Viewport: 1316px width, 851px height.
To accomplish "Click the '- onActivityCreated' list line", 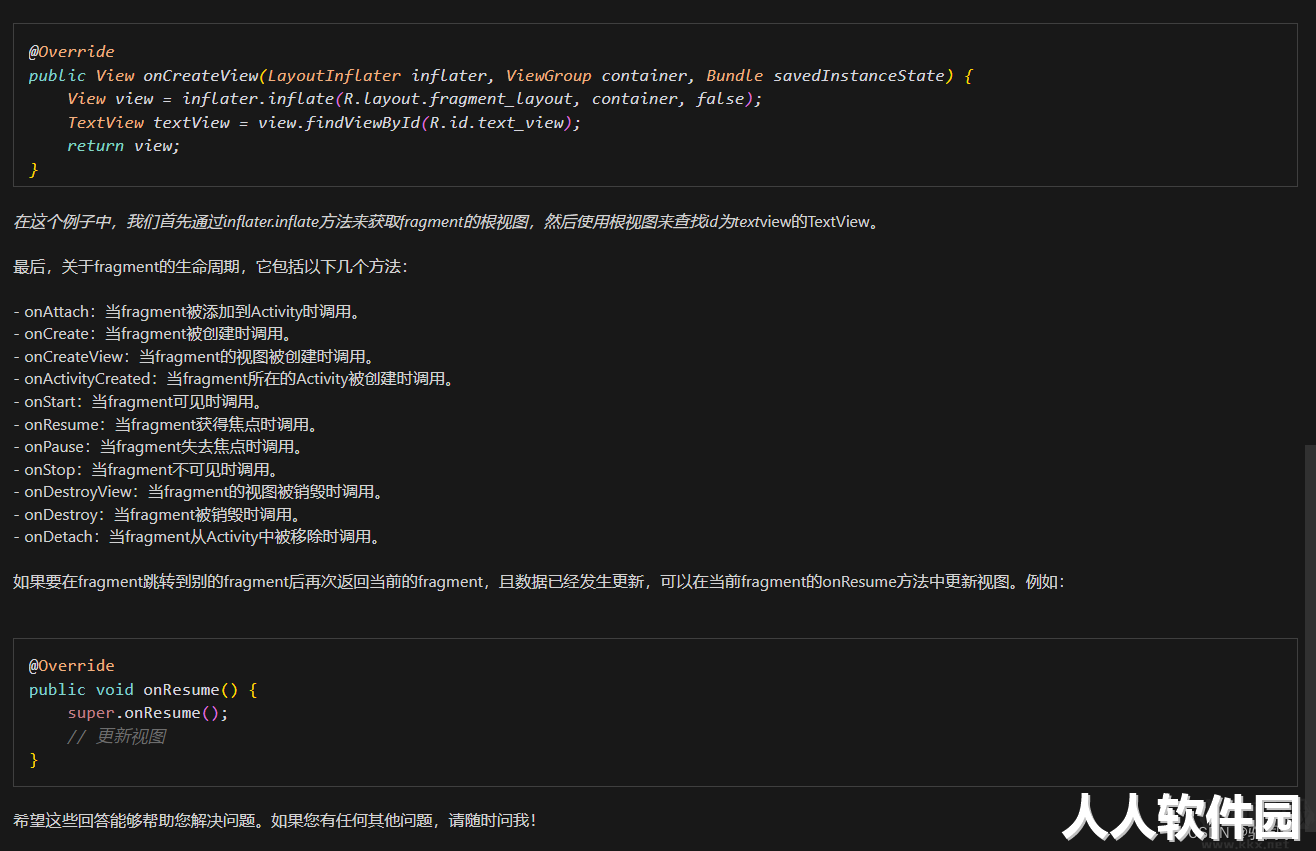I will (x=235, y=379).
